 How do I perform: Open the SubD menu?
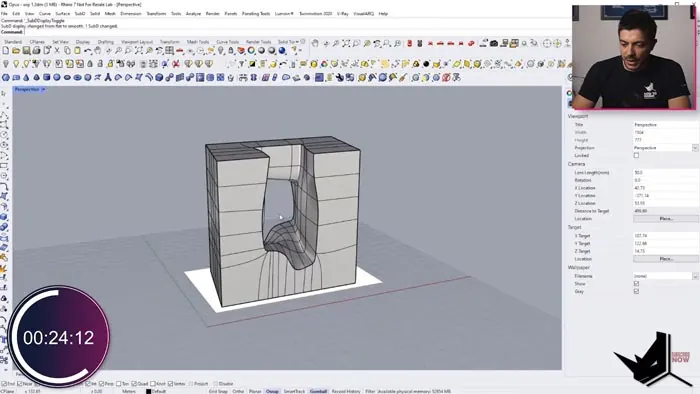point(80,14)
